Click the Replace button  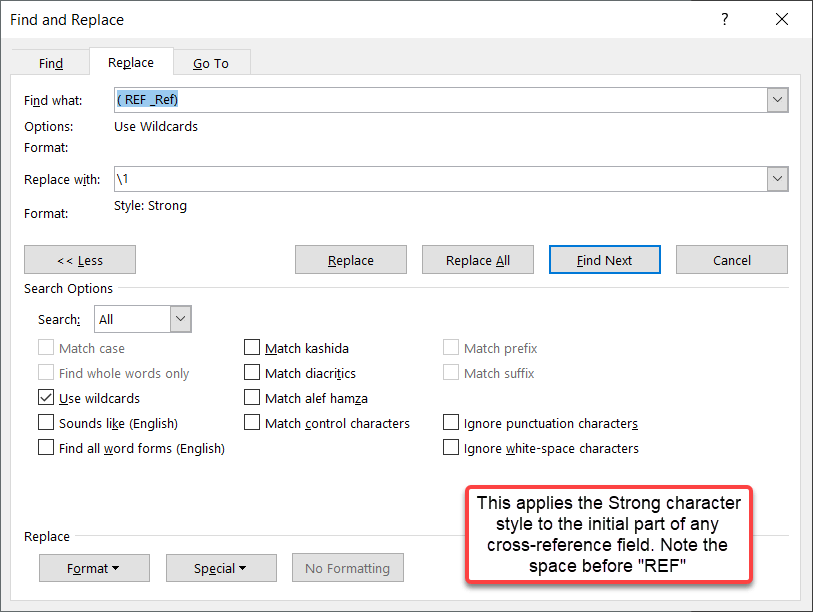[x=351, y=260]
